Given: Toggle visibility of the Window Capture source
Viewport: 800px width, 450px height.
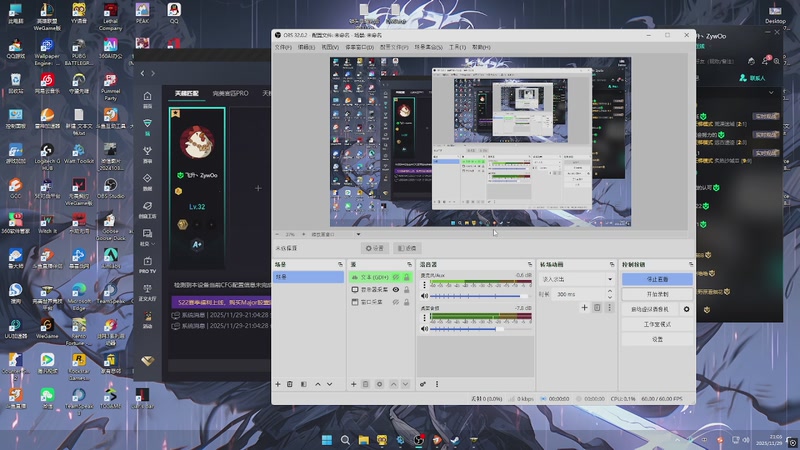Looking at the screenshot, I should [x=395, y=302].
